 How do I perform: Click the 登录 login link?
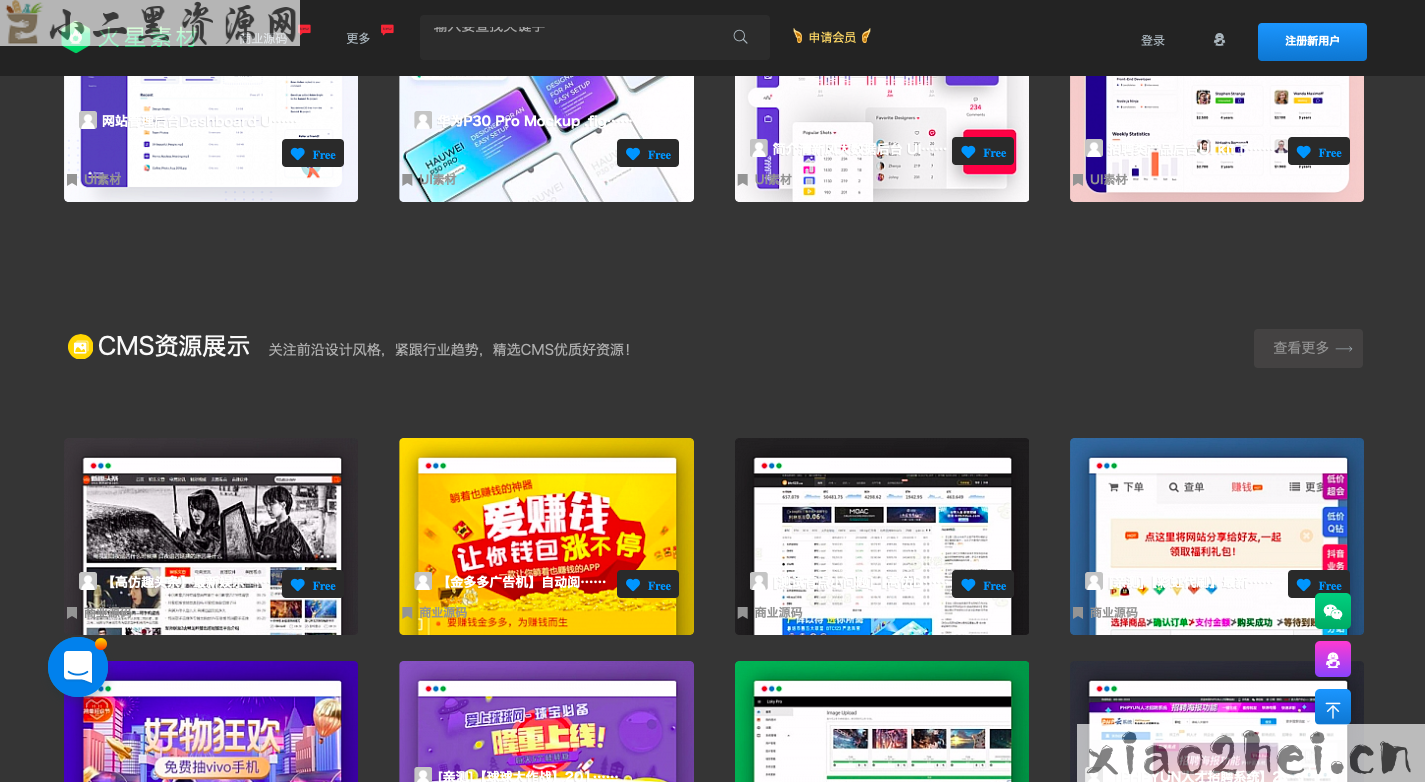[x=1153, y=40]
